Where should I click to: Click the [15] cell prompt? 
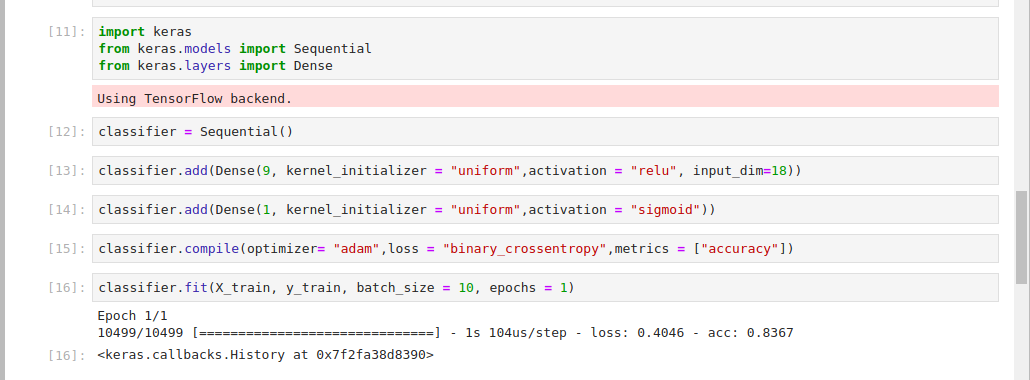point(67,249)
